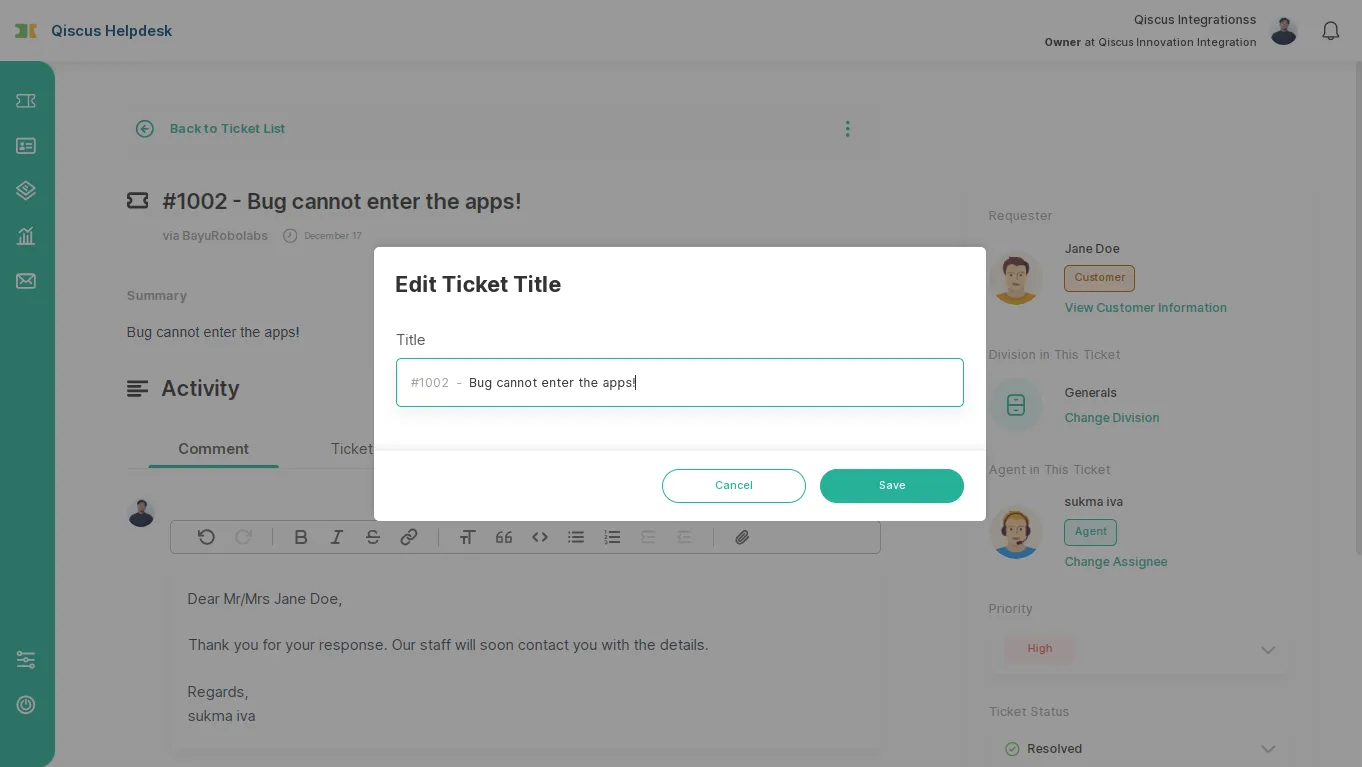The width and height of the screenshot is (1362, 767).
Task: Open the mail envelope sidebar icon
Action: click(x=26, y=281)
